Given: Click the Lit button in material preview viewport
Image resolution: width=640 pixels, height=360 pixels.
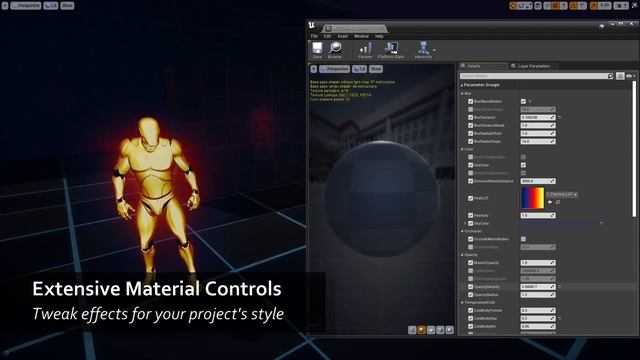Looking at the screenshot, I should click(360, 69).
